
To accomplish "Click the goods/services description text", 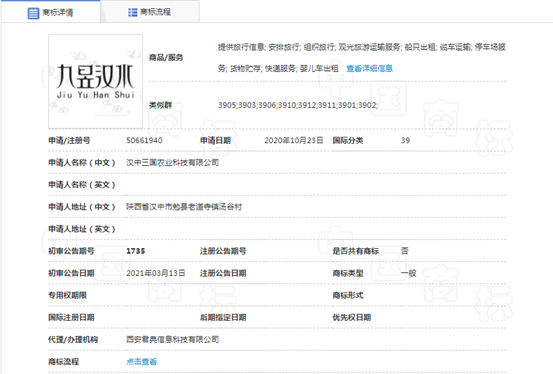I will (362, 58).
